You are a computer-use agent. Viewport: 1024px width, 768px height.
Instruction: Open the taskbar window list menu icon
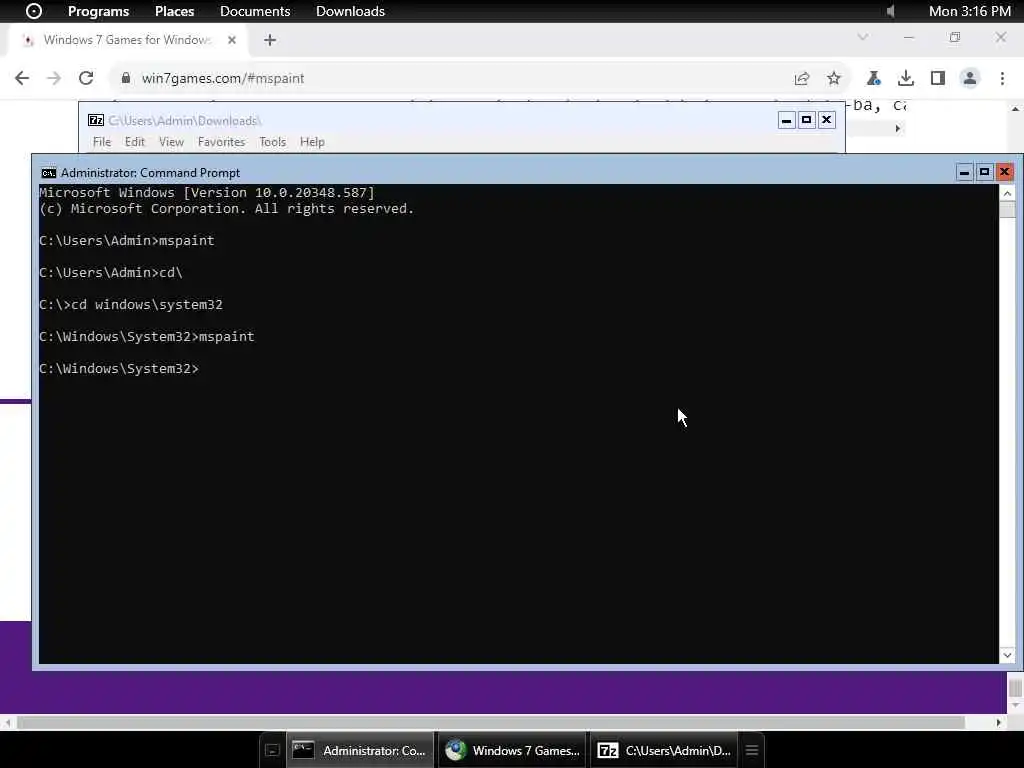pyautogui.click(x=752, y=750)
